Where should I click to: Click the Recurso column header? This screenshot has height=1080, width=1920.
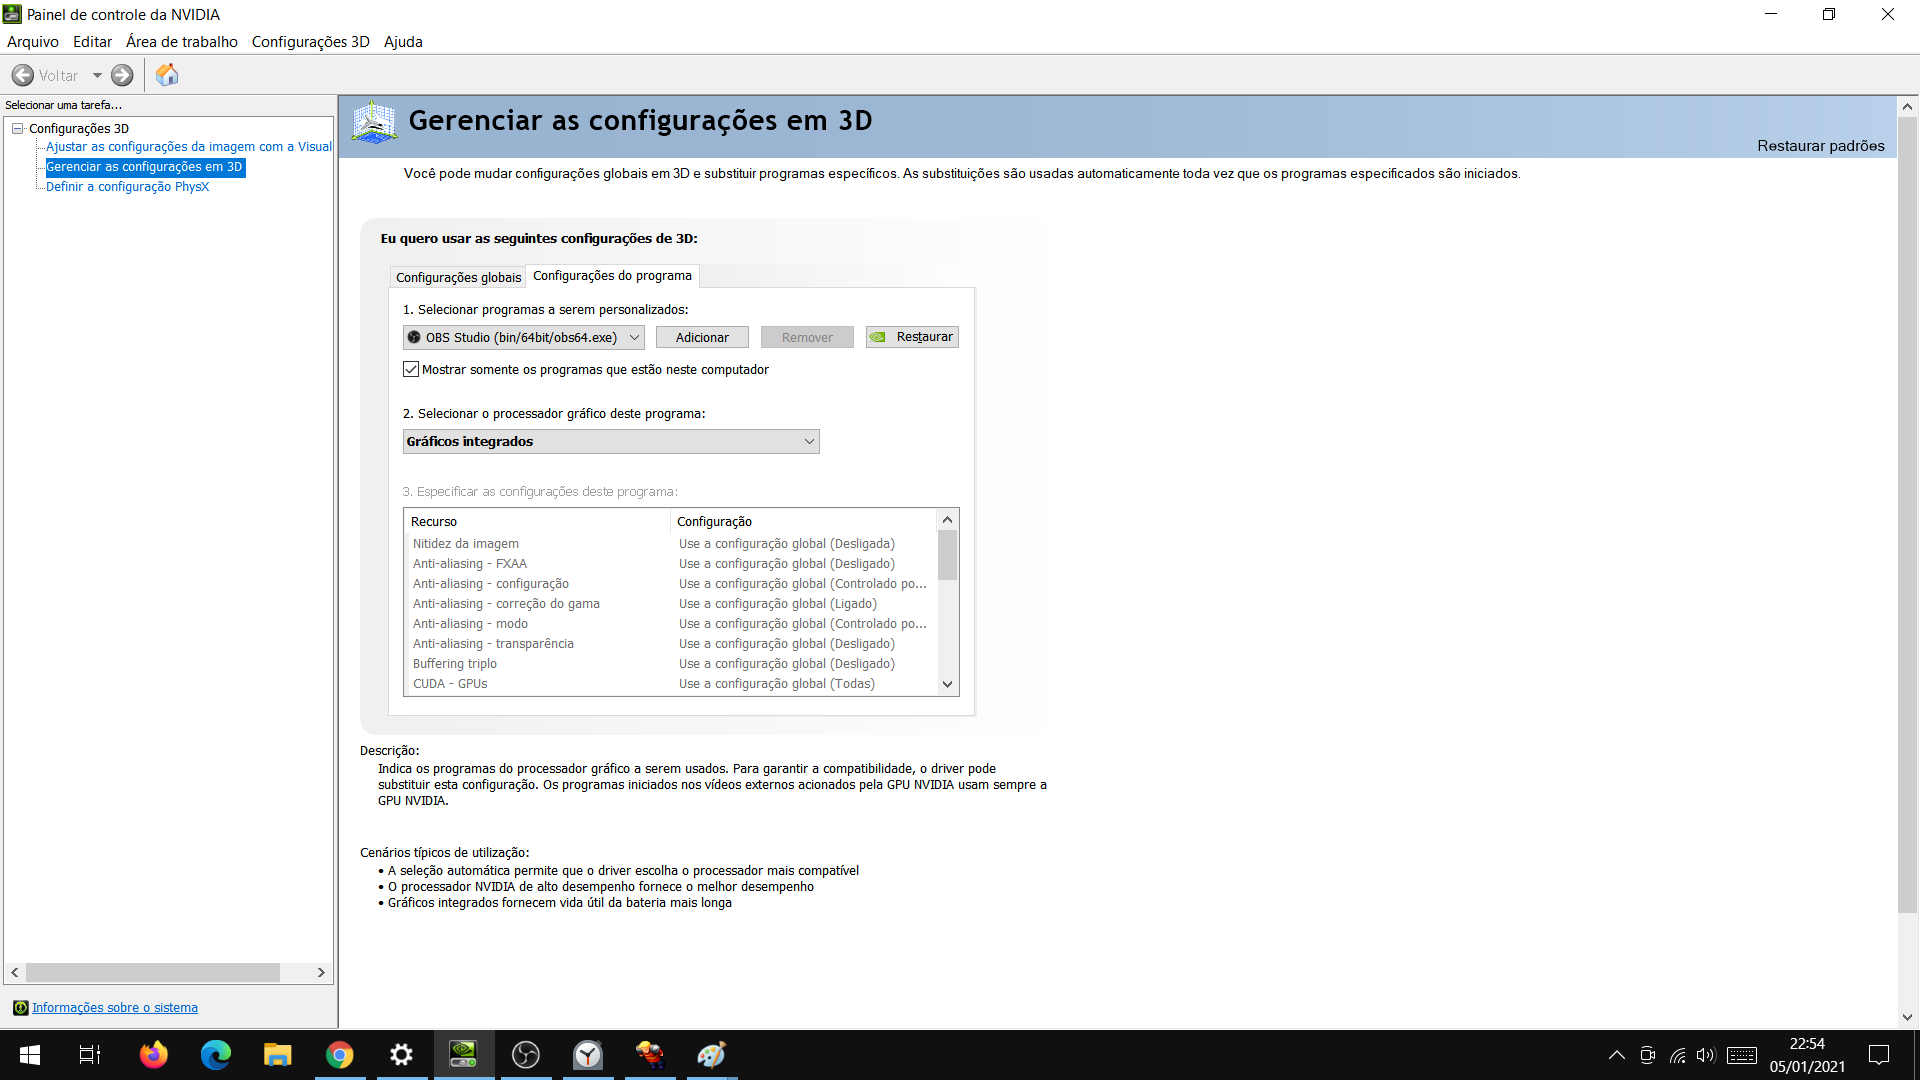click(x=537, y=521)
